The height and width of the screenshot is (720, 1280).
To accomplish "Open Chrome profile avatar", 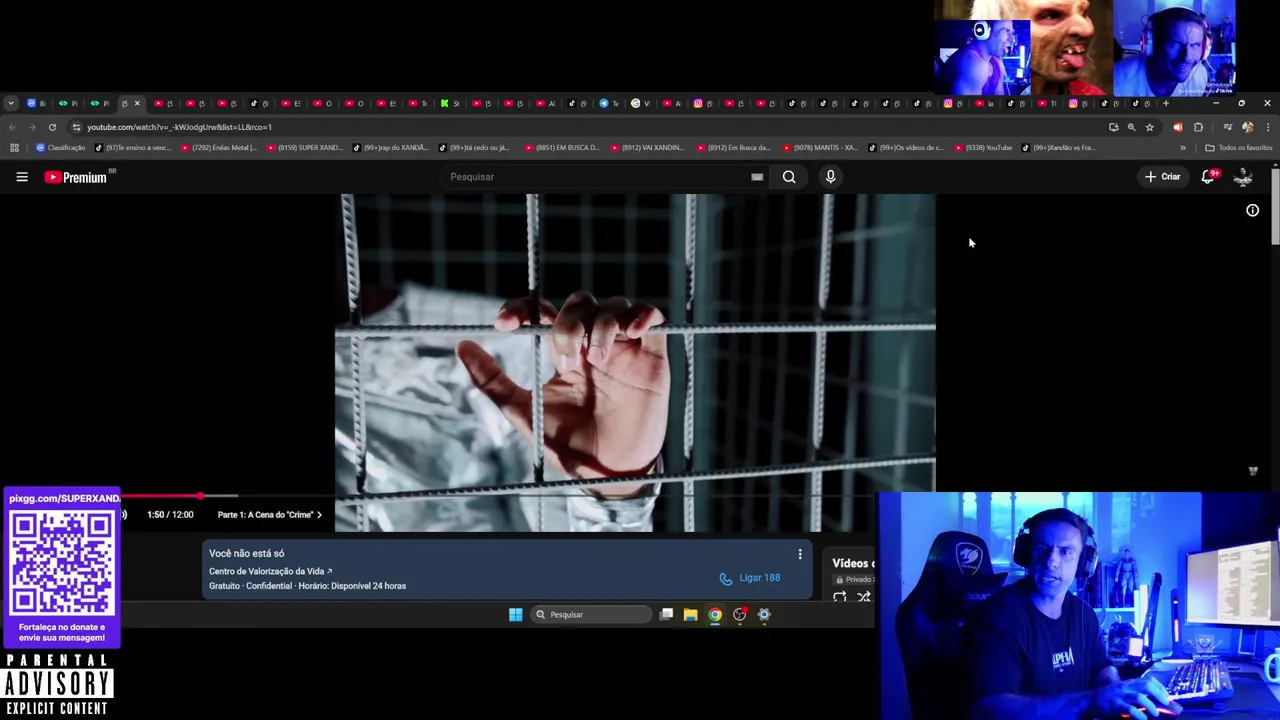I will click(x=1247, y=127).
